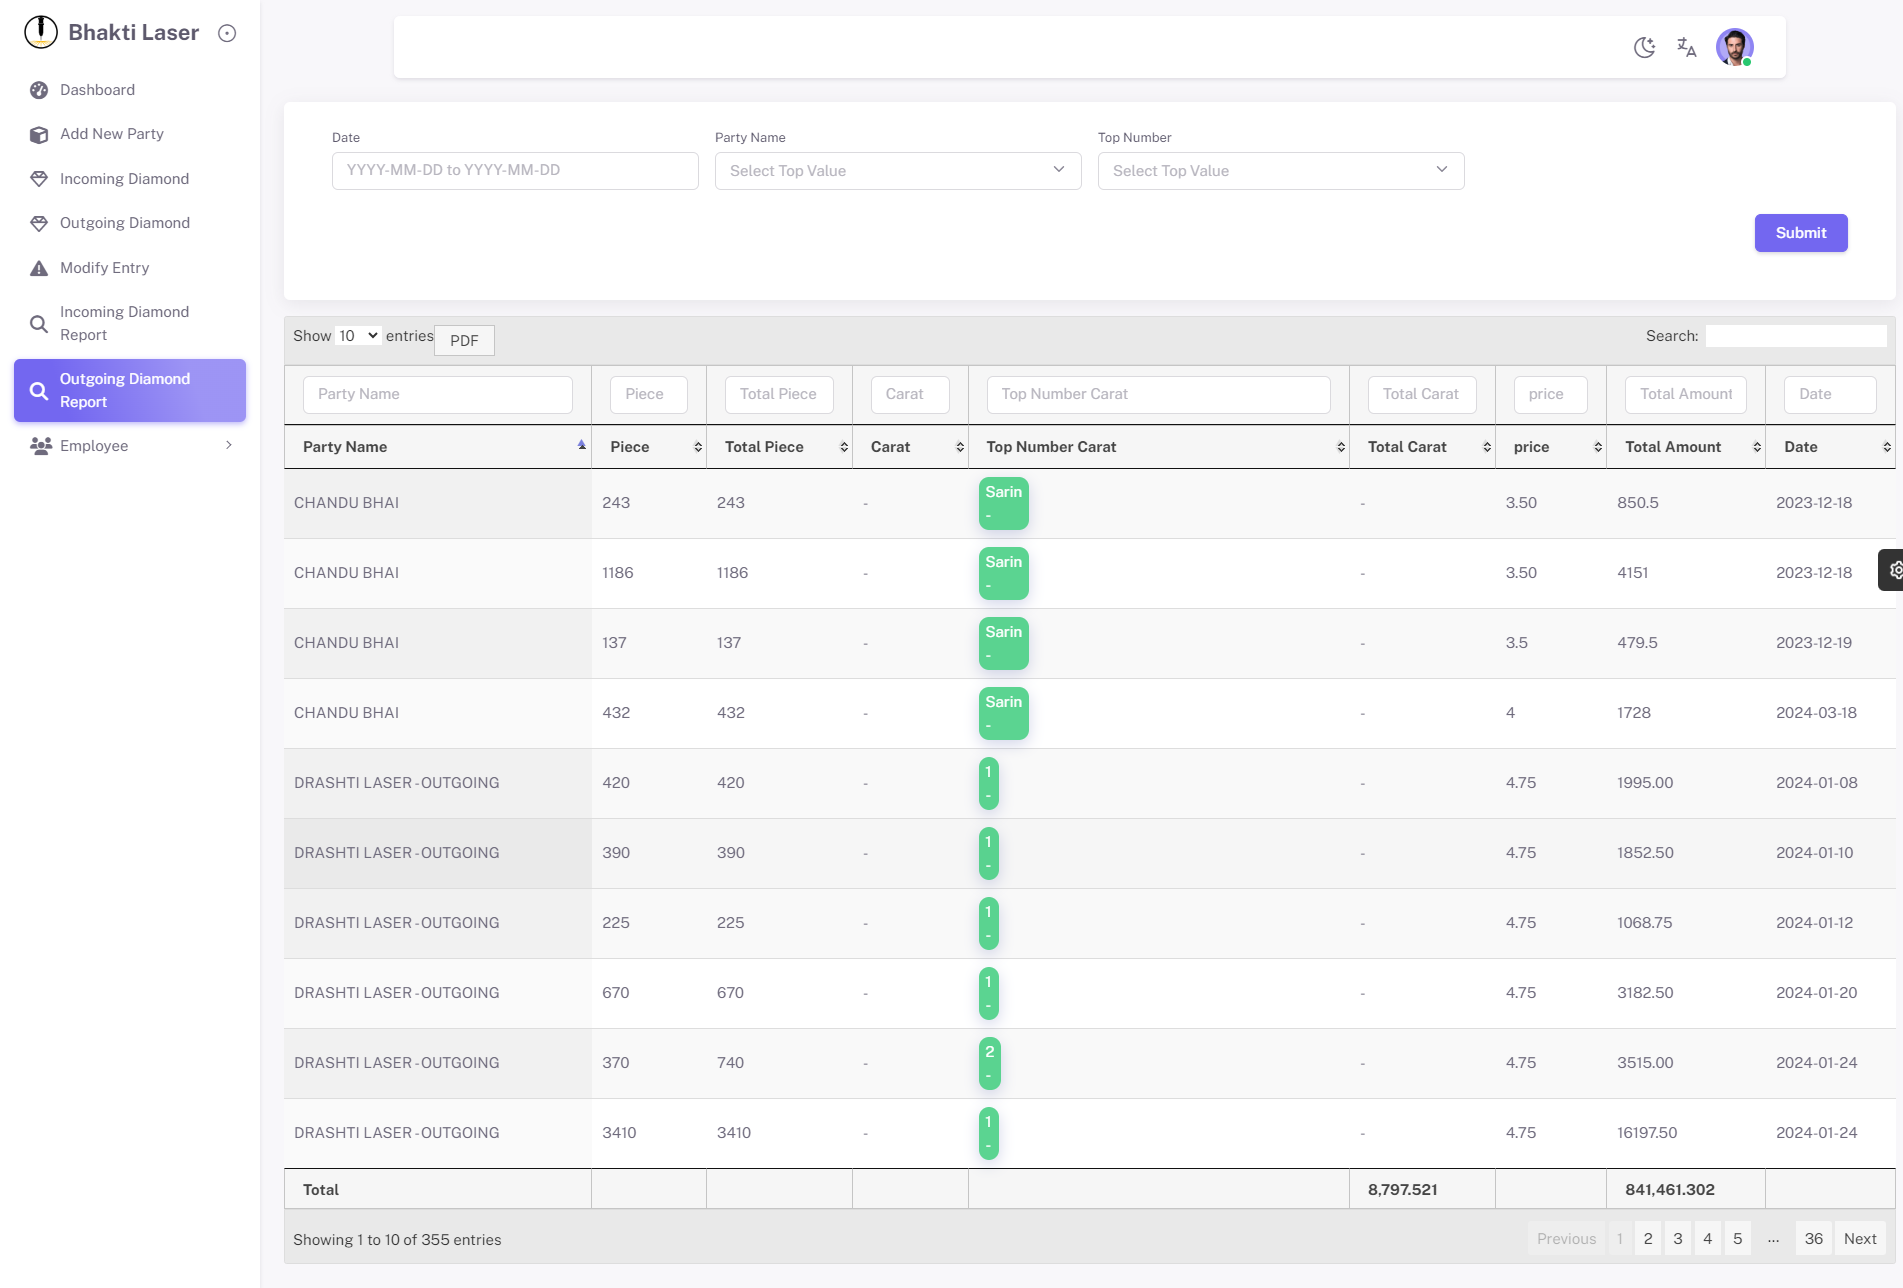Toggle the sidebar pin circle icon
Image resolution: width=1903 pixels, height=1288 pixels.
tap(227, 33)
